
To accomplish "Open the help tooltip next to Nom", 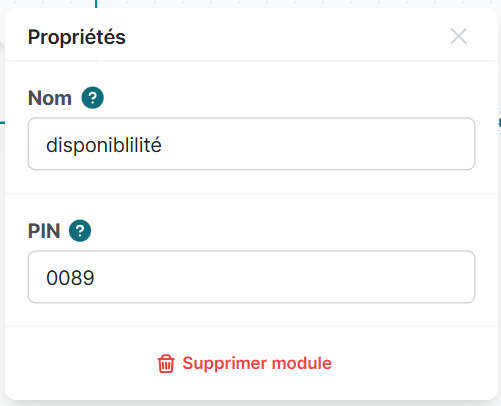I will click(x=93, y=98).
